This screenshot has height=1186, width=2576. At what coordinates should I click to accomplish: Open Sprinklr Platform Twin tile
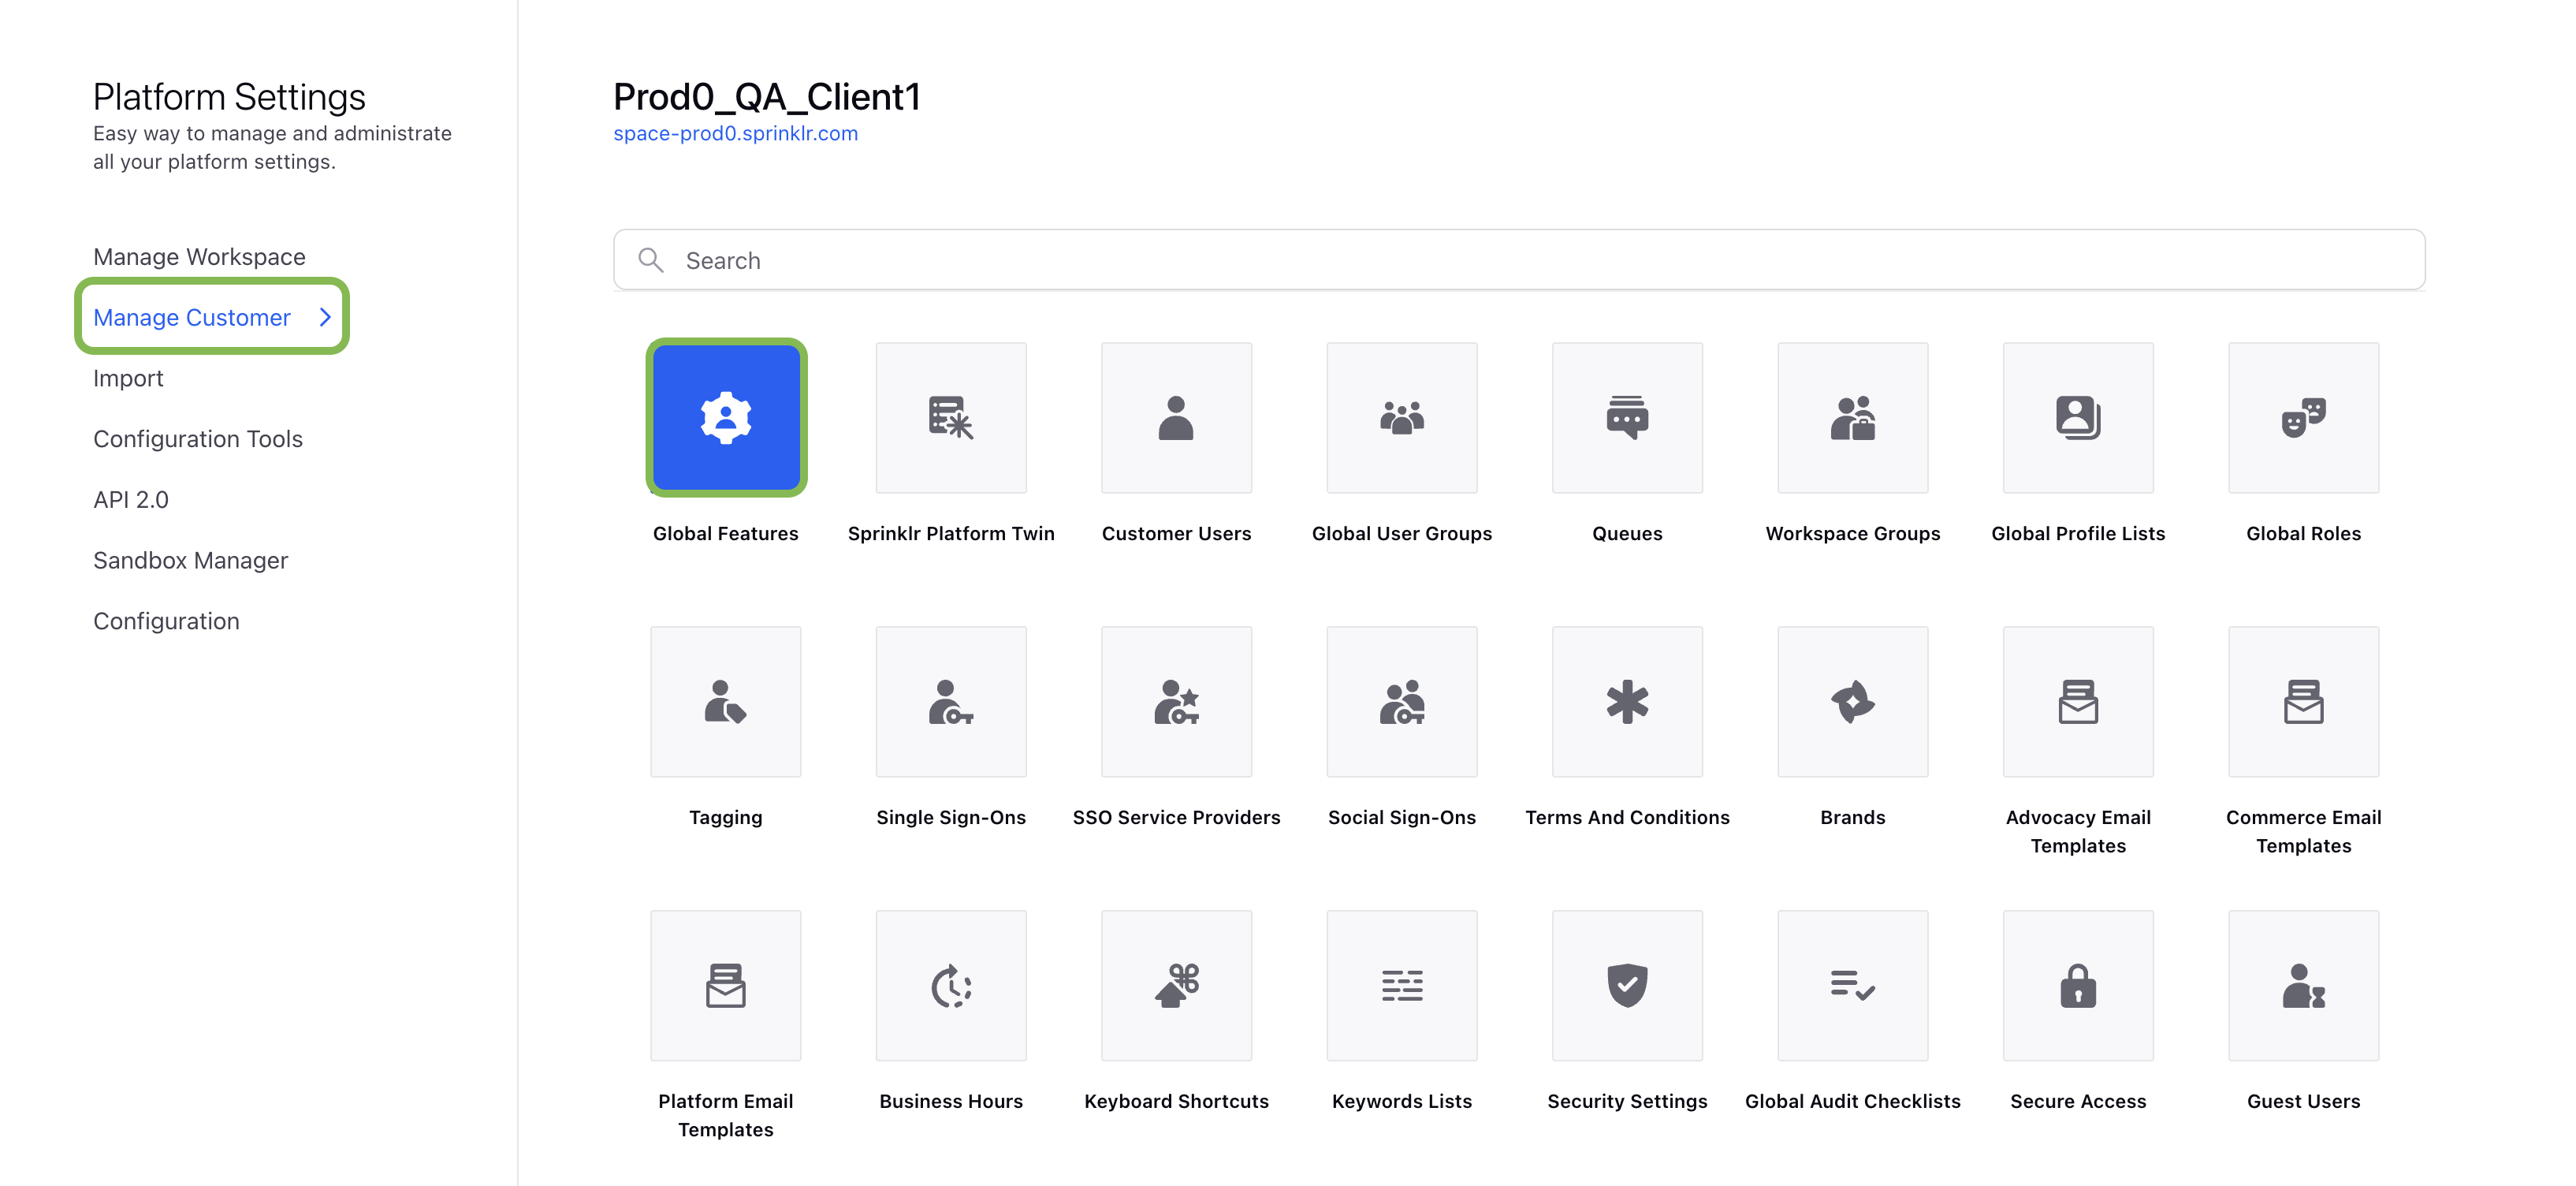coord(951,417)
